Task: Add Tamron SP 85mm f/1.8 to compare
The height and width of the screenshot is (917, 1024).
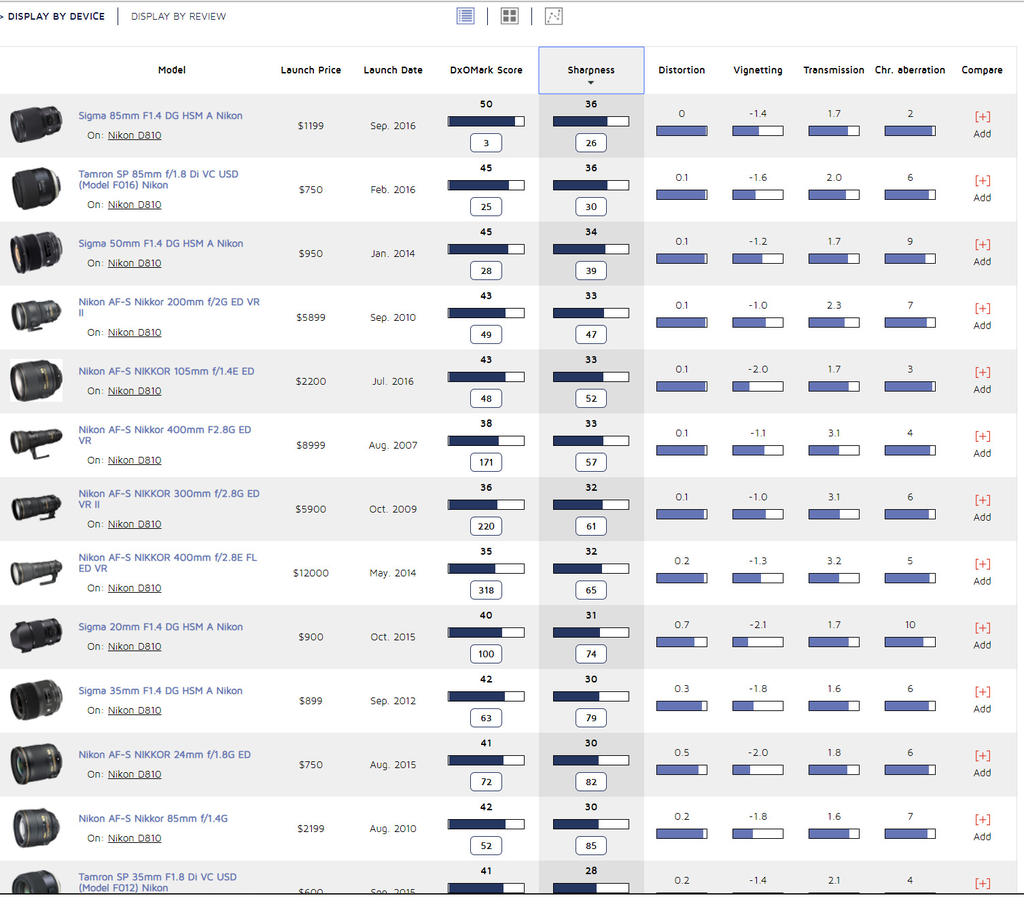Action: point(982,188)
